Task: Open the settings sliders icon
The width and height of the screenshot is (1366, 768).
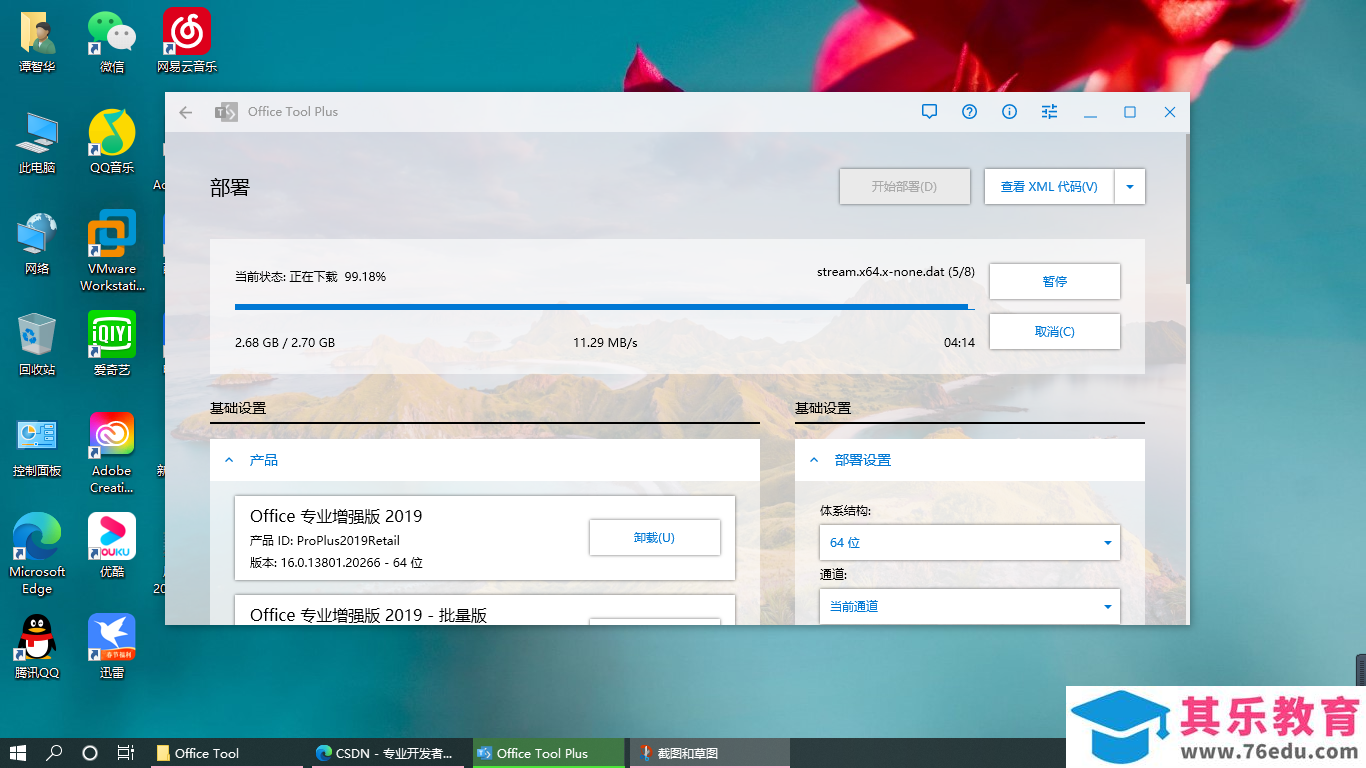Action: coord(1049,112)
